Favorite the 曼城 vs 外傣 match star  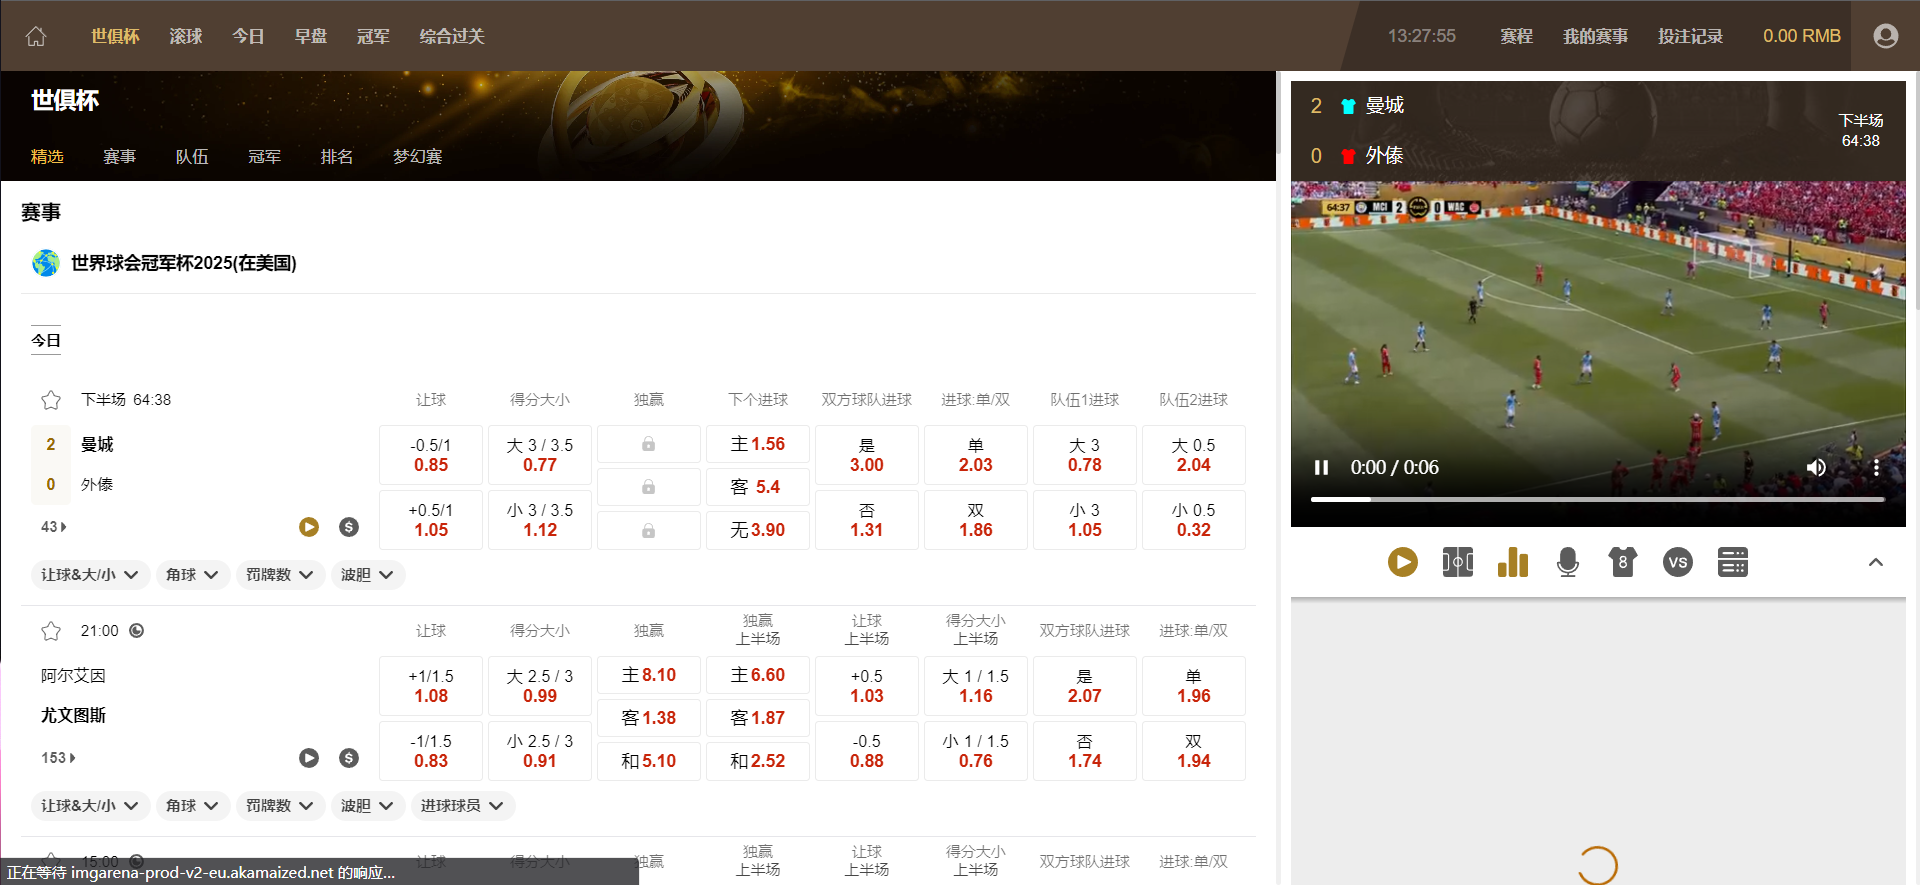click(51, 400)
